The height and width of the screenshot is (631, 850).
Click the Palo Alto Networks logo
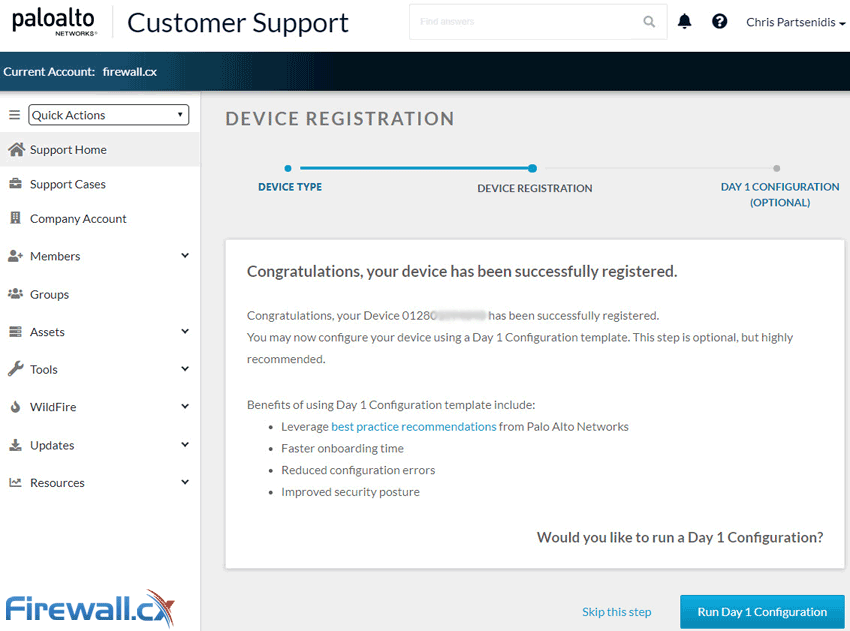[x=54, y=22]
